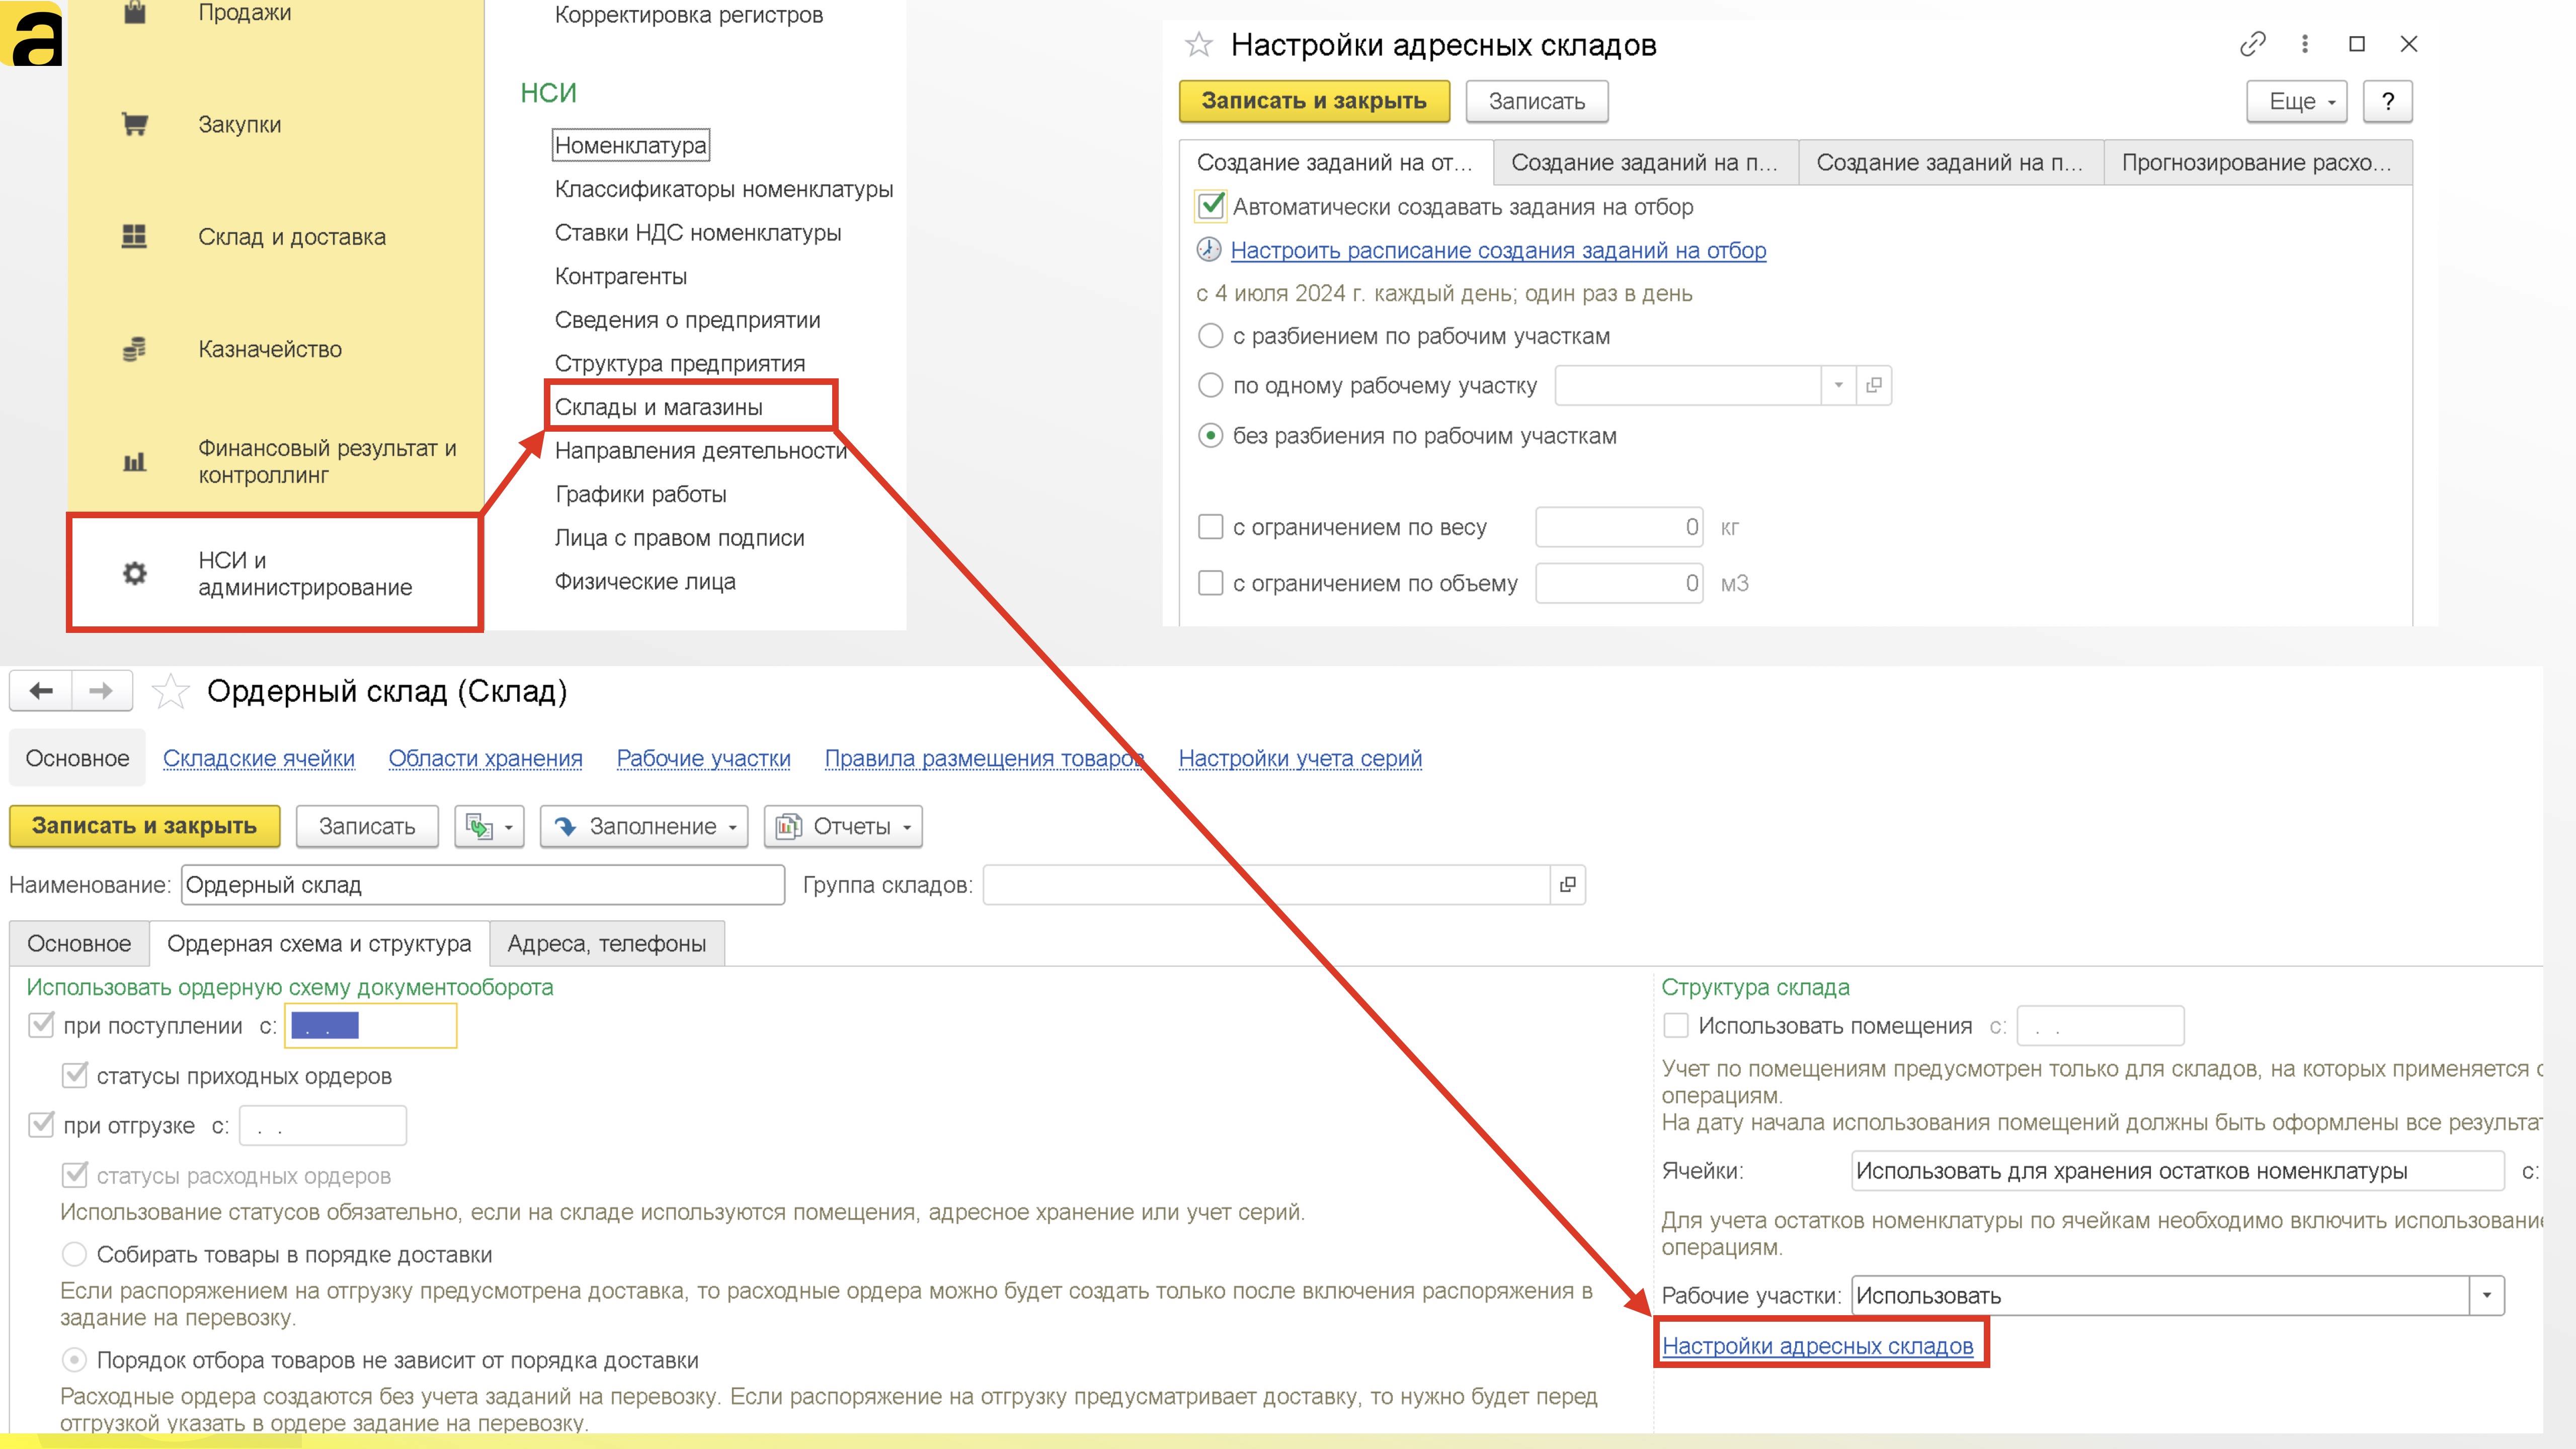2576x1449 pixels.
Task: Open three-dot menu in Настройки адресных складов window
Action: point(2305,44)
